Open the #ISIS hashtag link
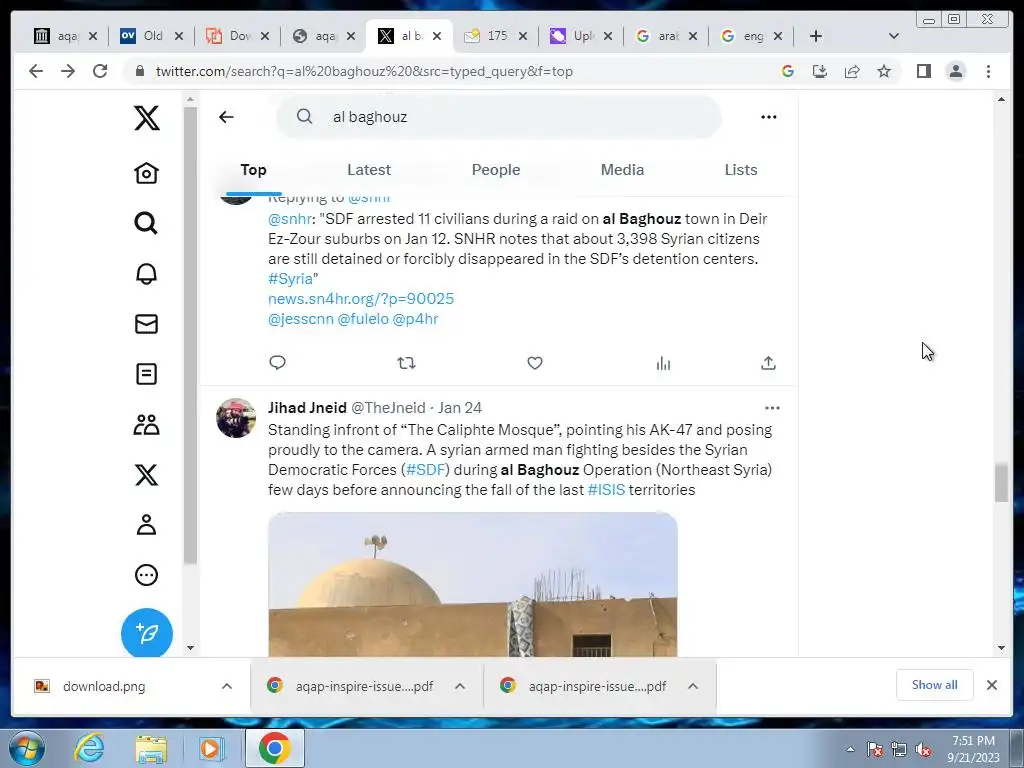The height and width of the screenshot is (768, 1024). [x=606, y=490]
